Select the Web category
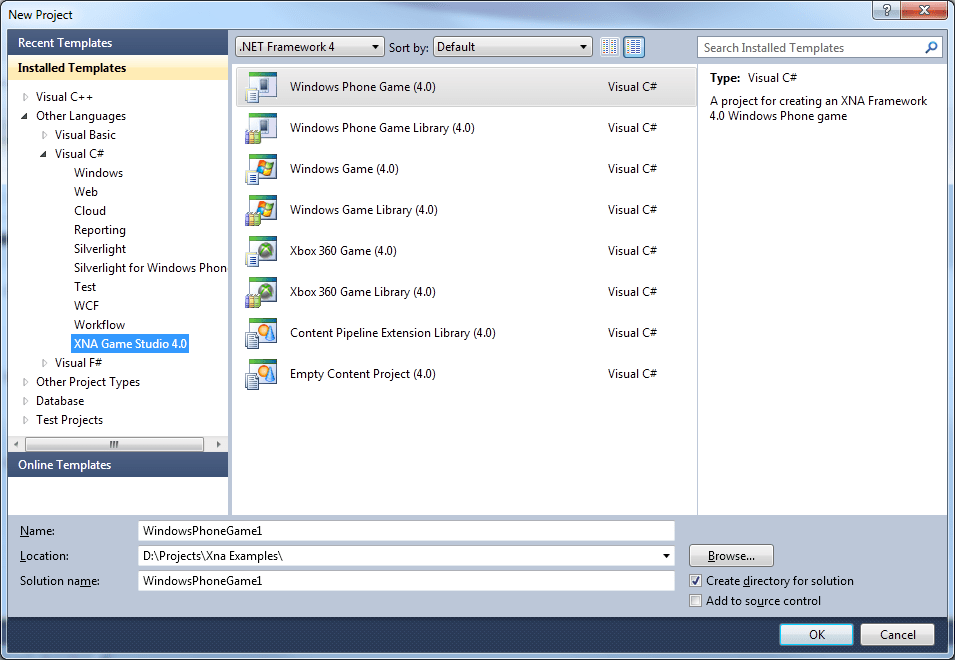The height and width of the screenshot is (660, 955). (x=86, y=192)
